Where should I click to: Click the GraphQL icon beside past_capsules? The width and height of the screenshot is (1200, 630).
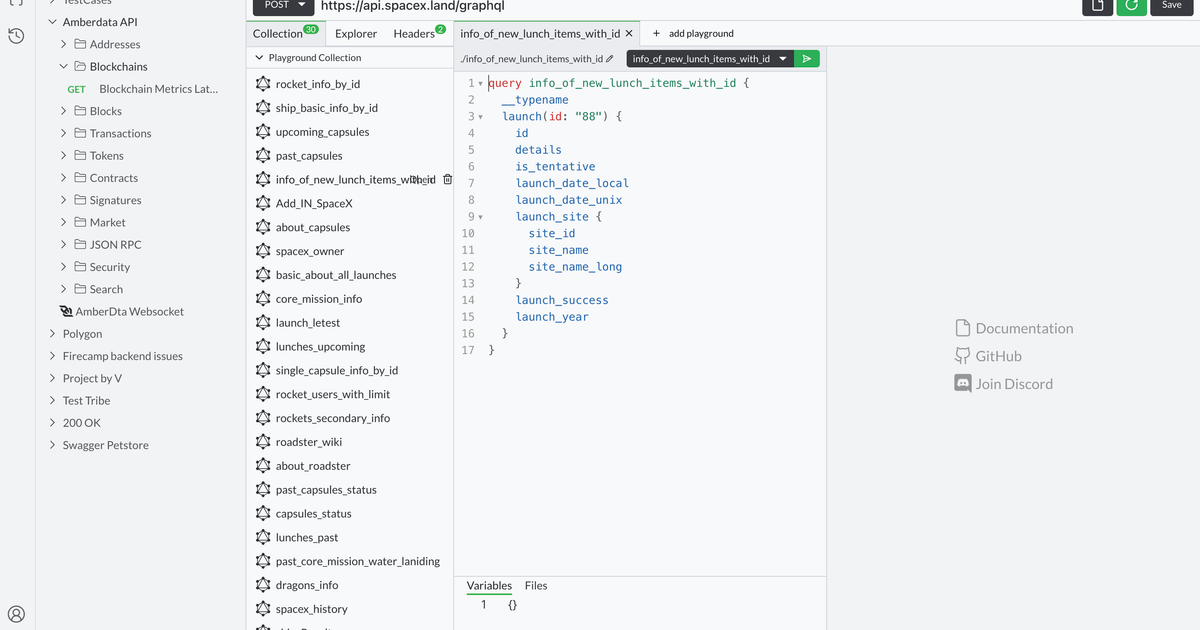(263, 156)
